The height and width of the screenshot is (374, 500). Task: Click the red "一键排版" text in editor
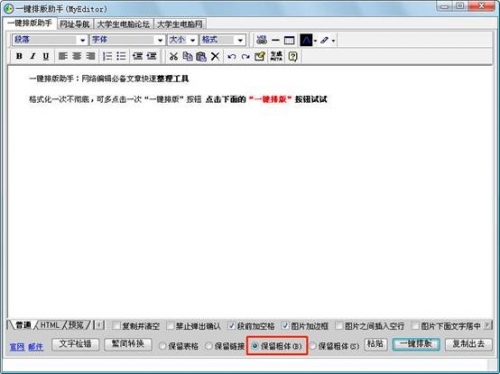270,99
